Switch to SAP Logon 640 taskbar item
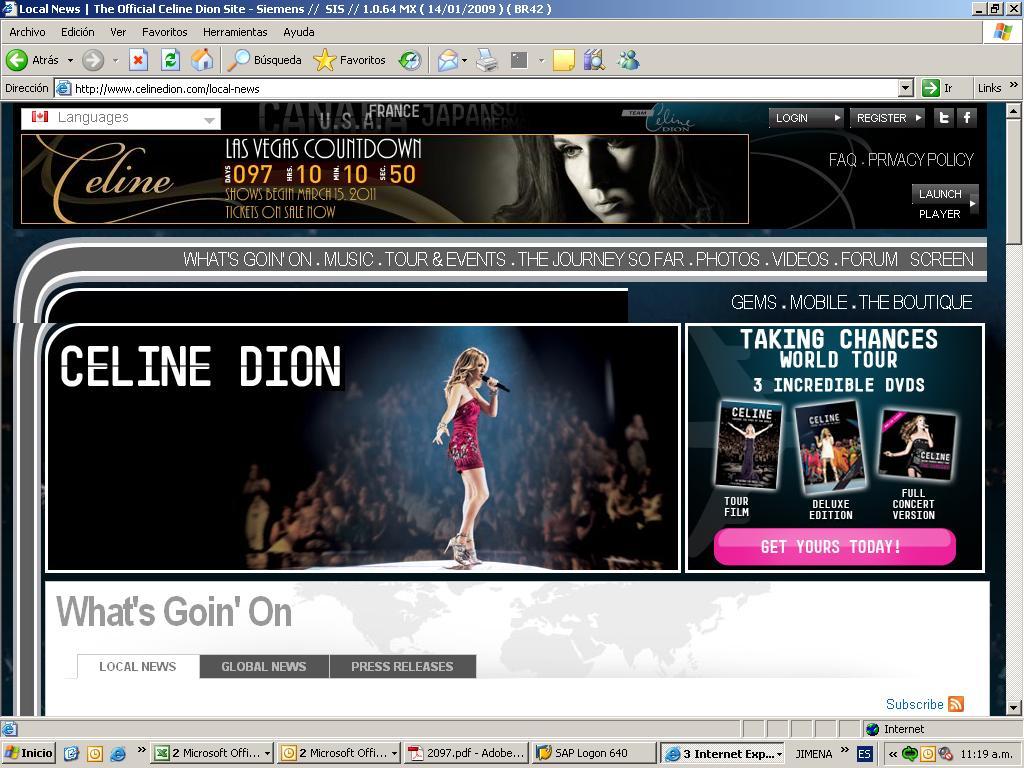Viewport: 1024px width, 768px height. coord(594,753)
